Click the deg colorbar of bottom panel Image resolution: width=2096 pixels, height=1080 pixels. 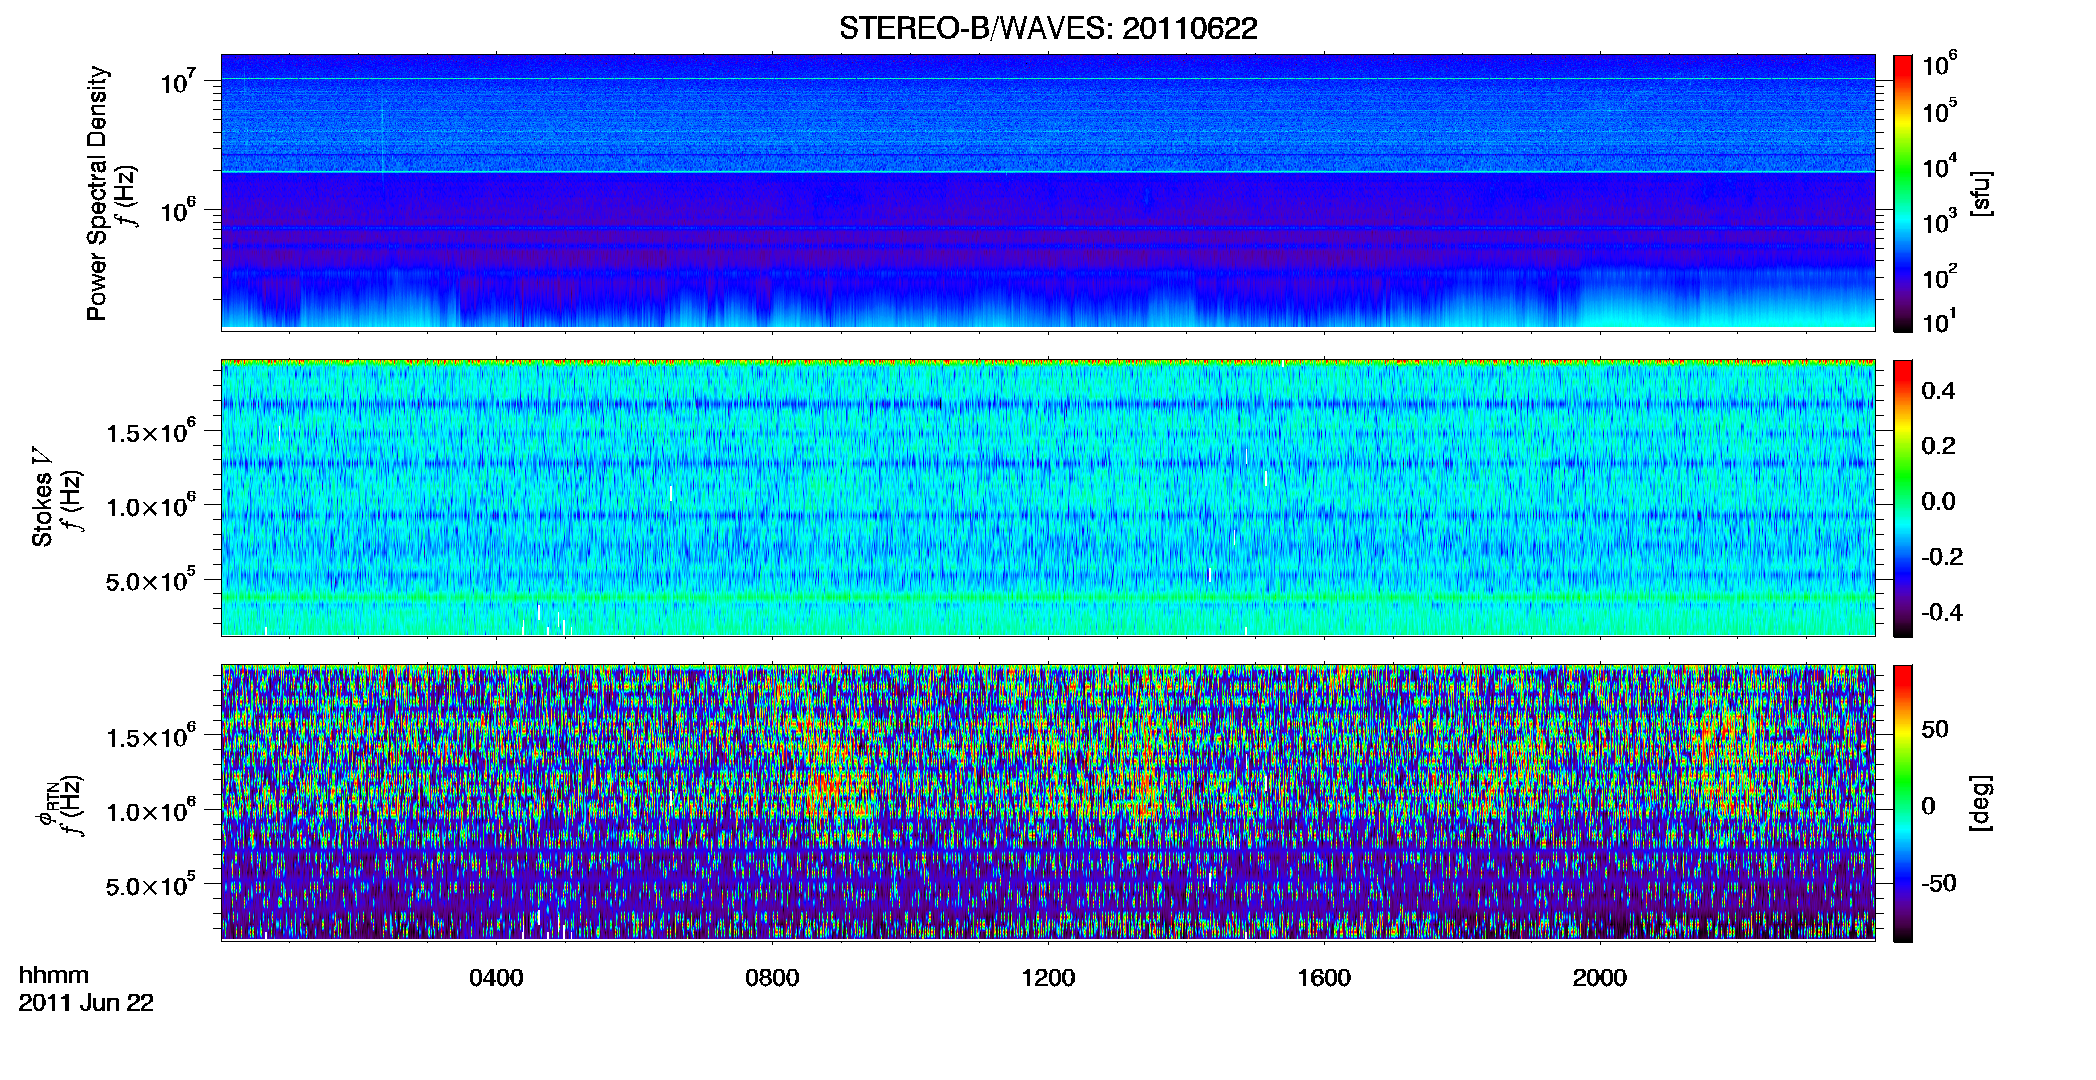click(x=1903, y=803)
